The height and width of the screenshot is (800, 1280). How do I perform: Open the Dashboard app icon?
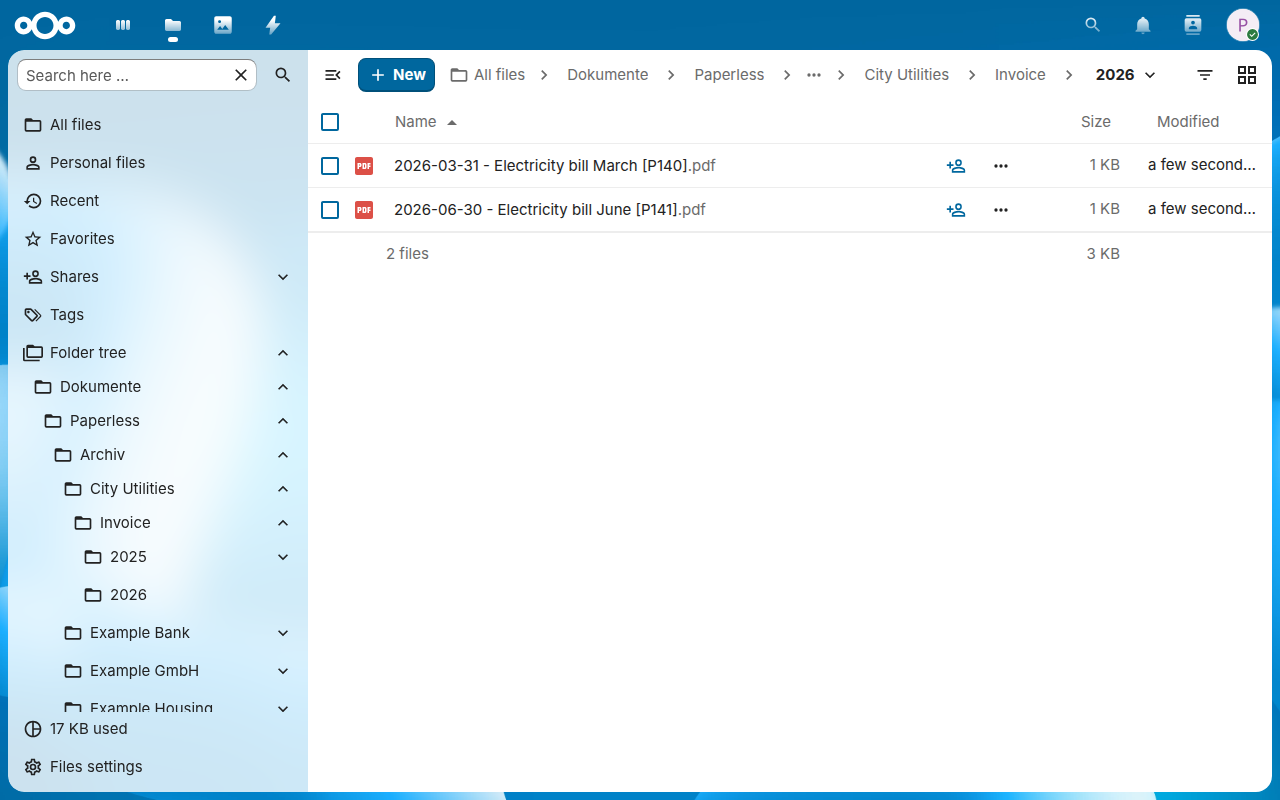[123, 25]
